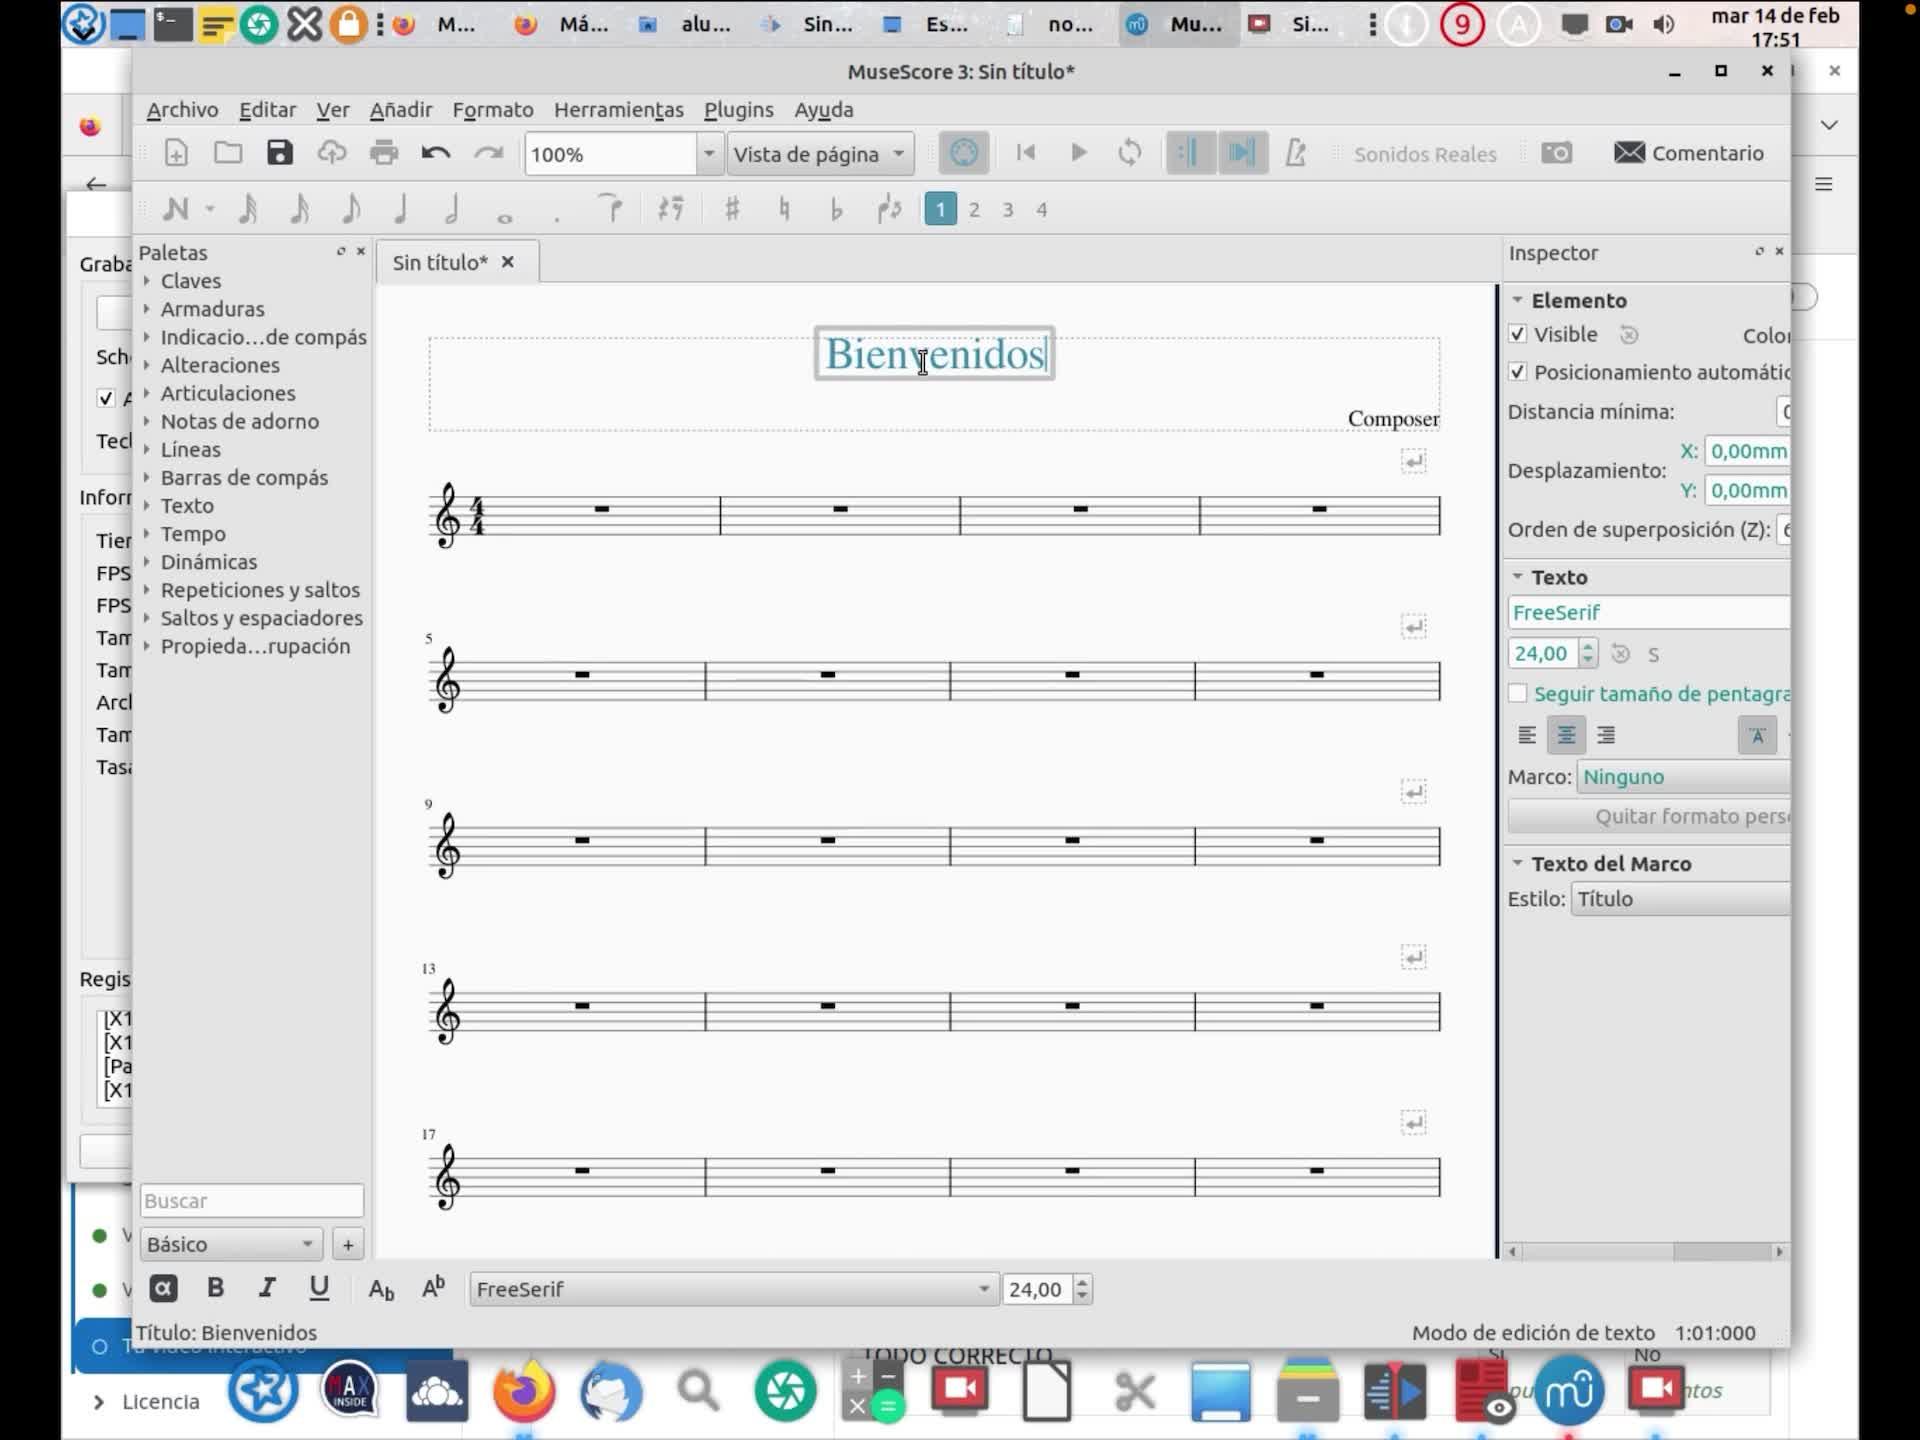Click the italic formatting button
Image resolution: width=1920 pixels, height=1440 pixels.
267,1288
